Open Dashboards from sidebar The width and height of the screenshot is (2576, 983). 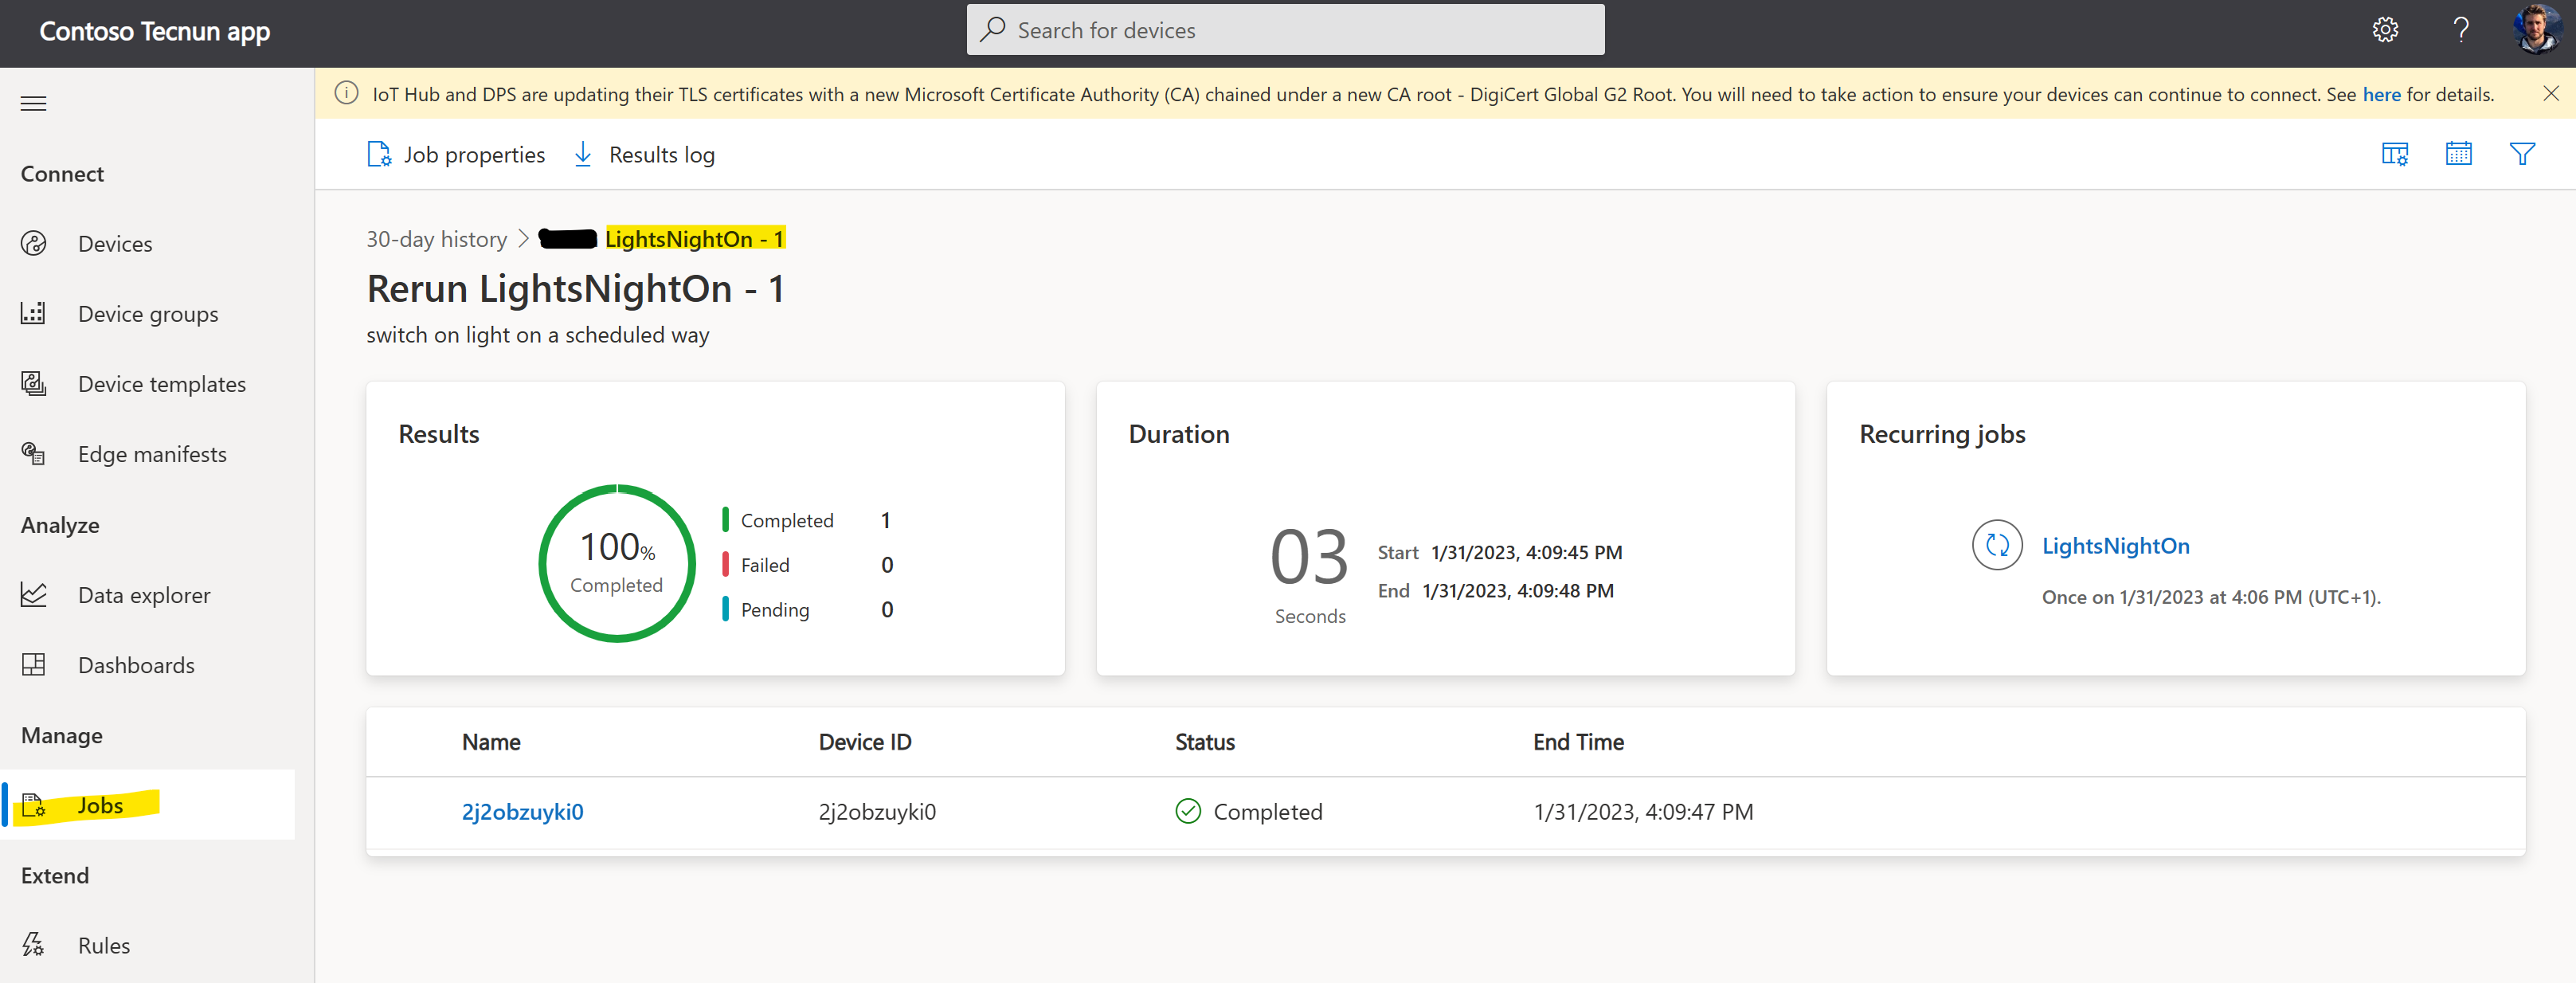[136, 665]
